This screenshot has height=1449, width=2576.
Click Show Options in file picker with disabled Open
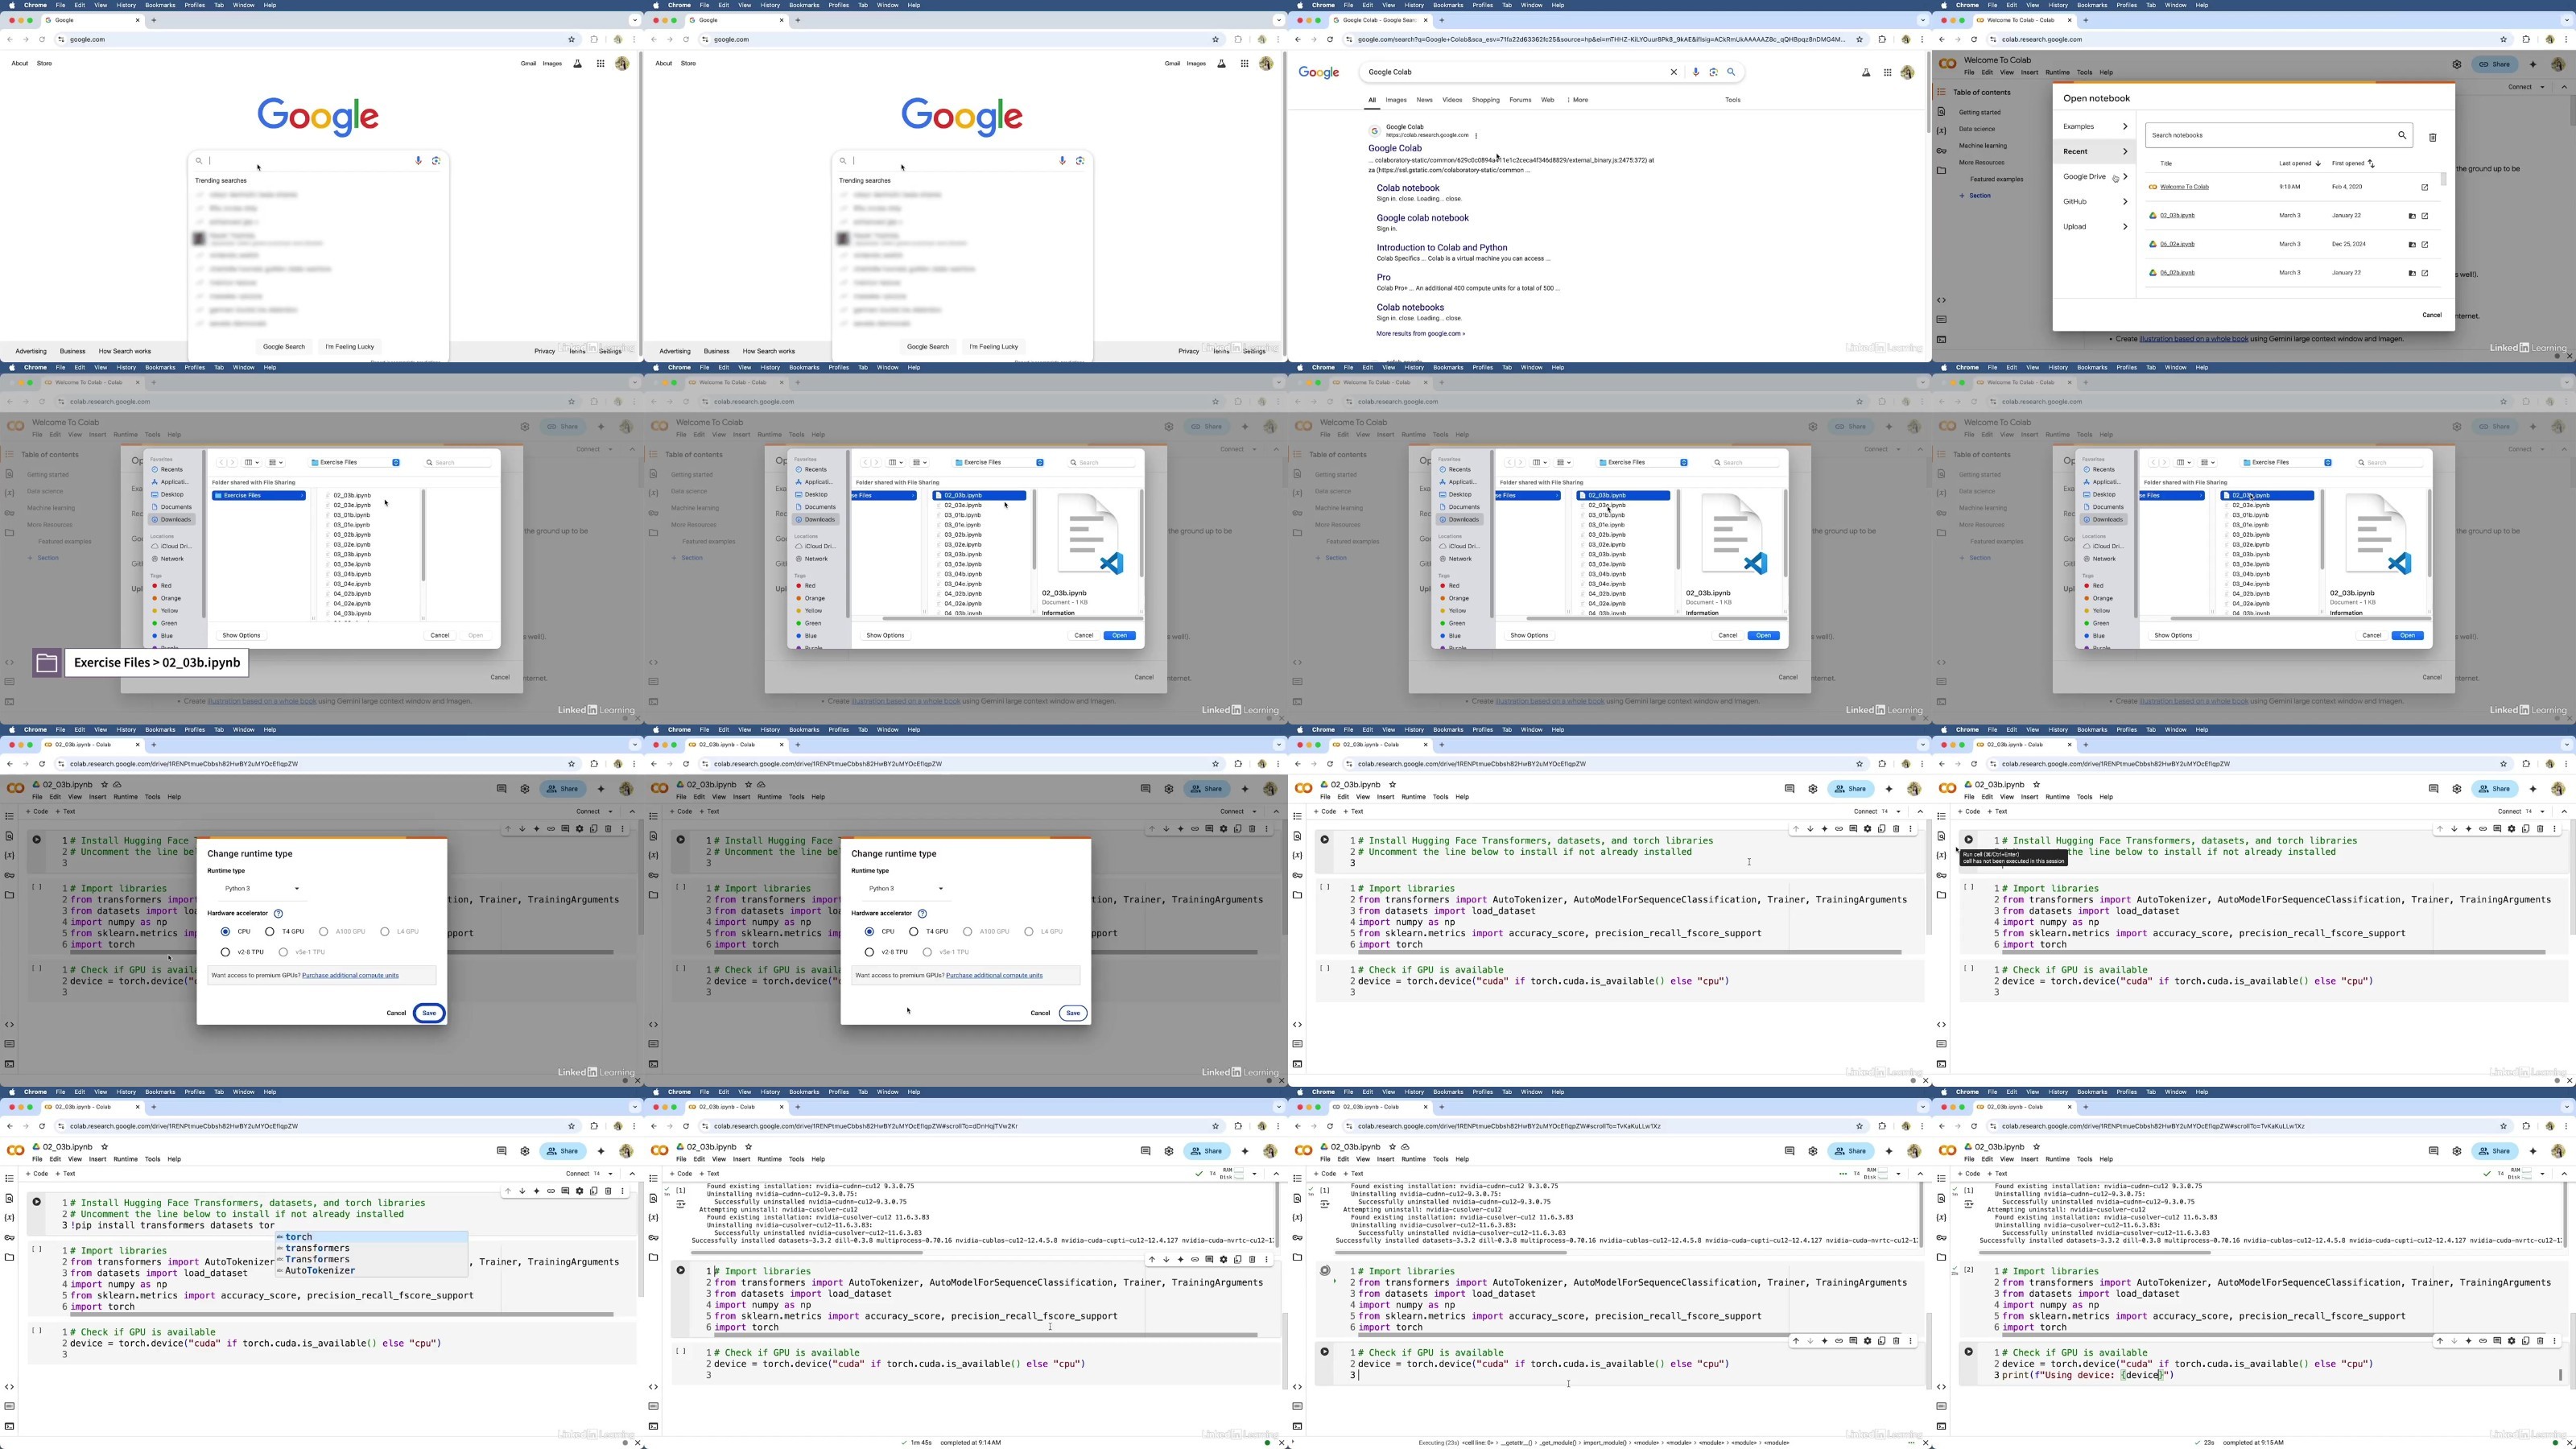pyautogui.click(x=241, y=635)
